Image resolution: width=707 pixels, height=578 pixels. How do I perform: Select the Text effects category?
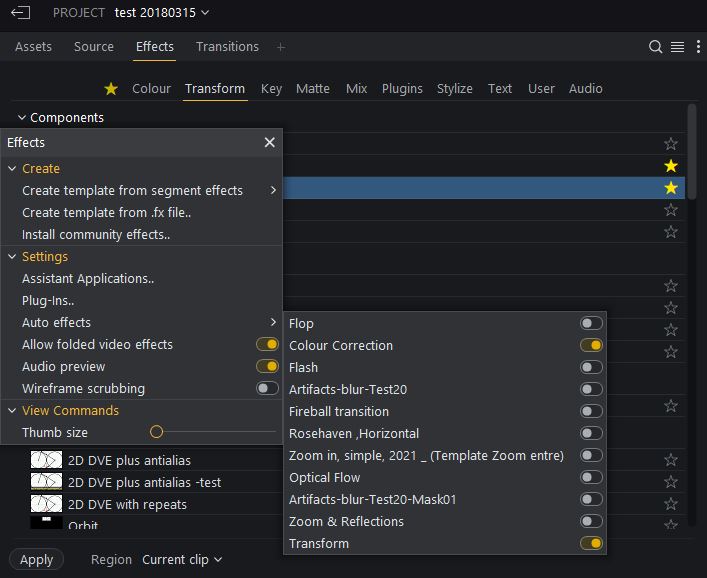point(500,88)
